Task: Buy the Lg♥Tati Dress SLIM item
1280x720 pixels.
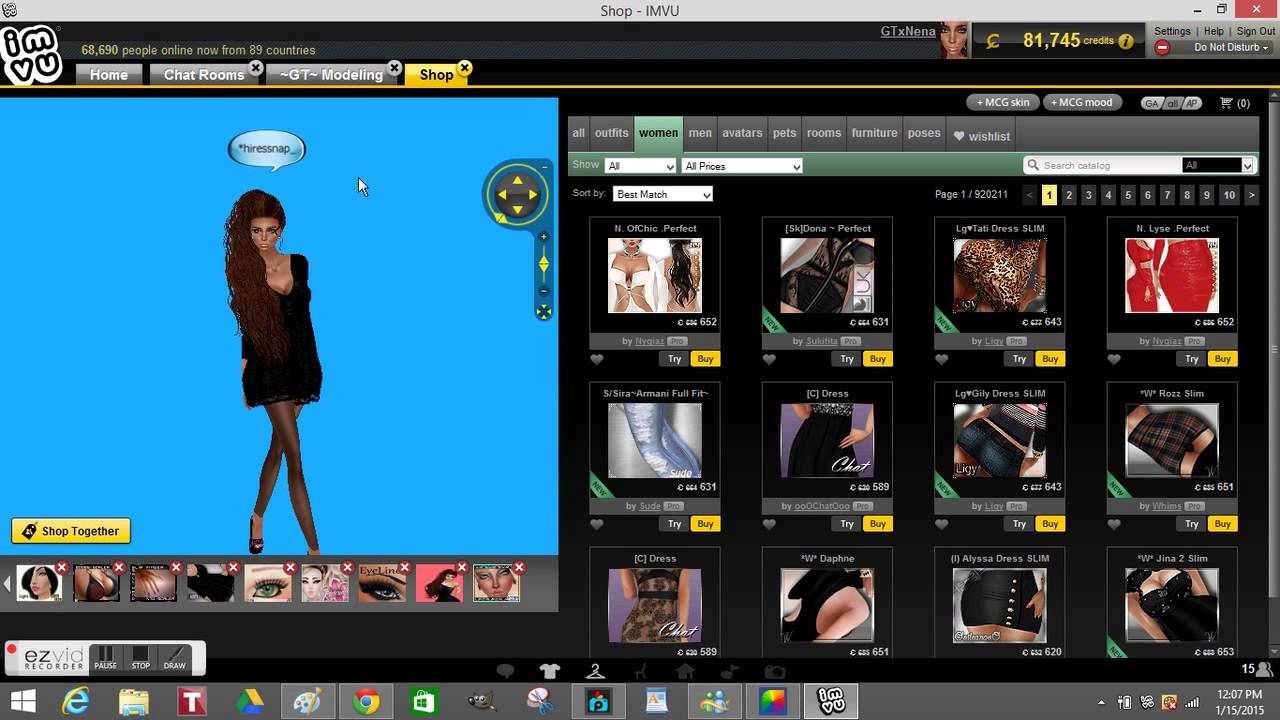Action: pos(1050,359)
